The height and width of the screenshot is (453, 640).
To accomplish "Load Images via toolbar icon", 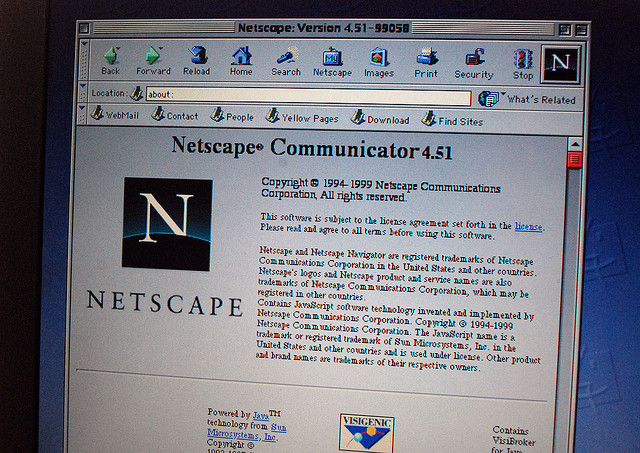I will coord(379,62).
